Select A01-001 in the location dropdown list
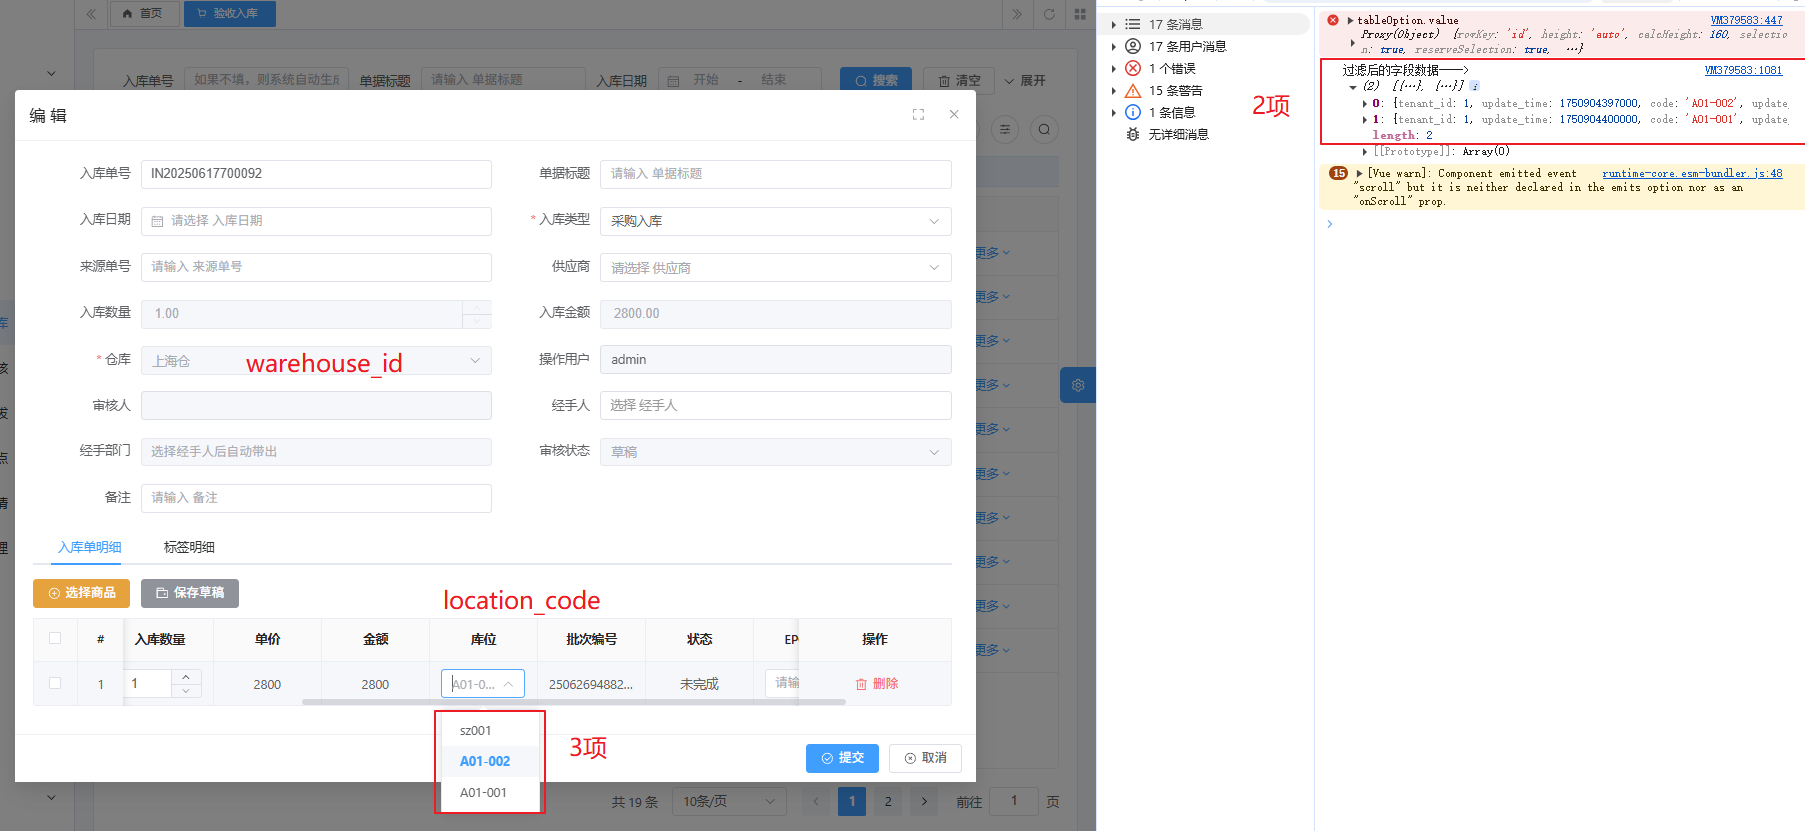Screen dimensions: 1805x831 pyautogui.click(x=489, y=792)
